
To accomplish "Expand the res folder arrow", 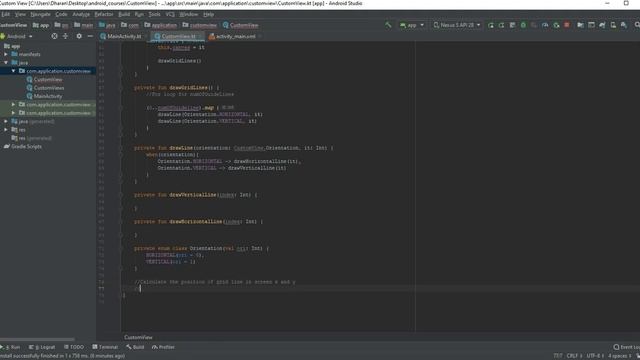I will point(6,130).
